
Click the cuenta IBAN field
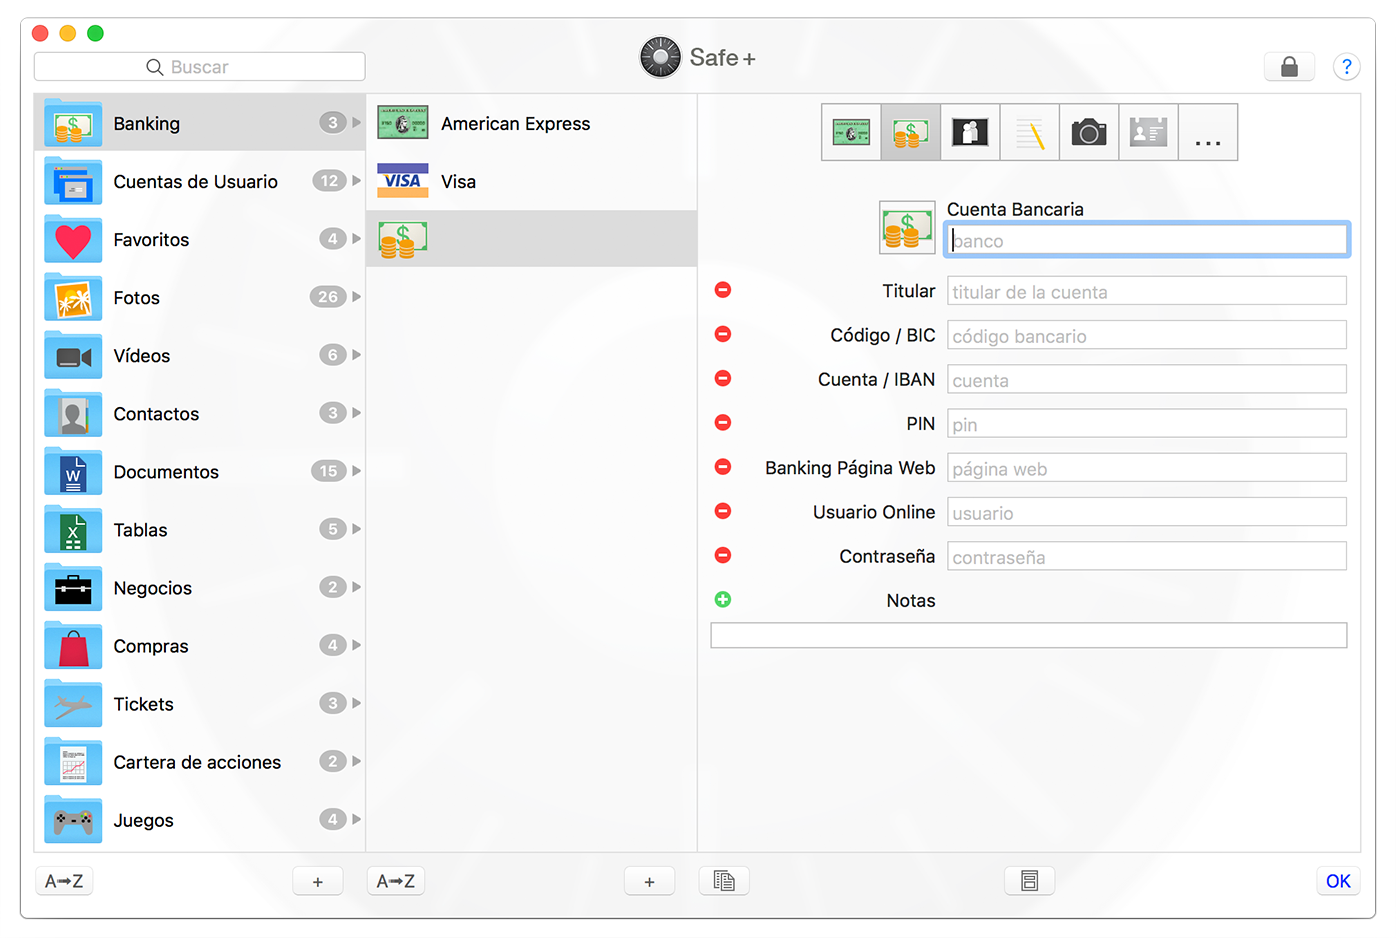point(1147,379)
